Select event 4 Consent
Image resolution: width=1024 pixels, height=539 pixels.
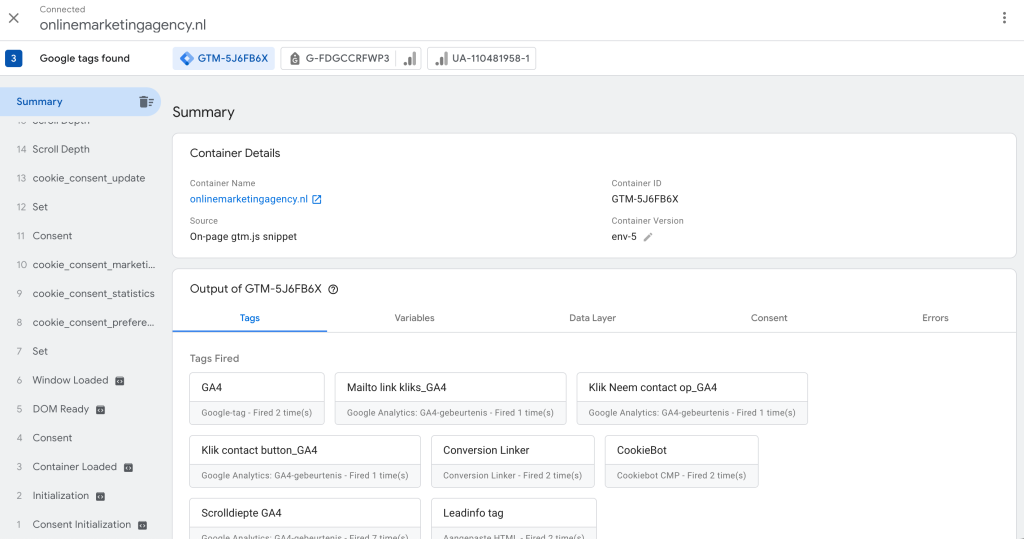point(80,438)
